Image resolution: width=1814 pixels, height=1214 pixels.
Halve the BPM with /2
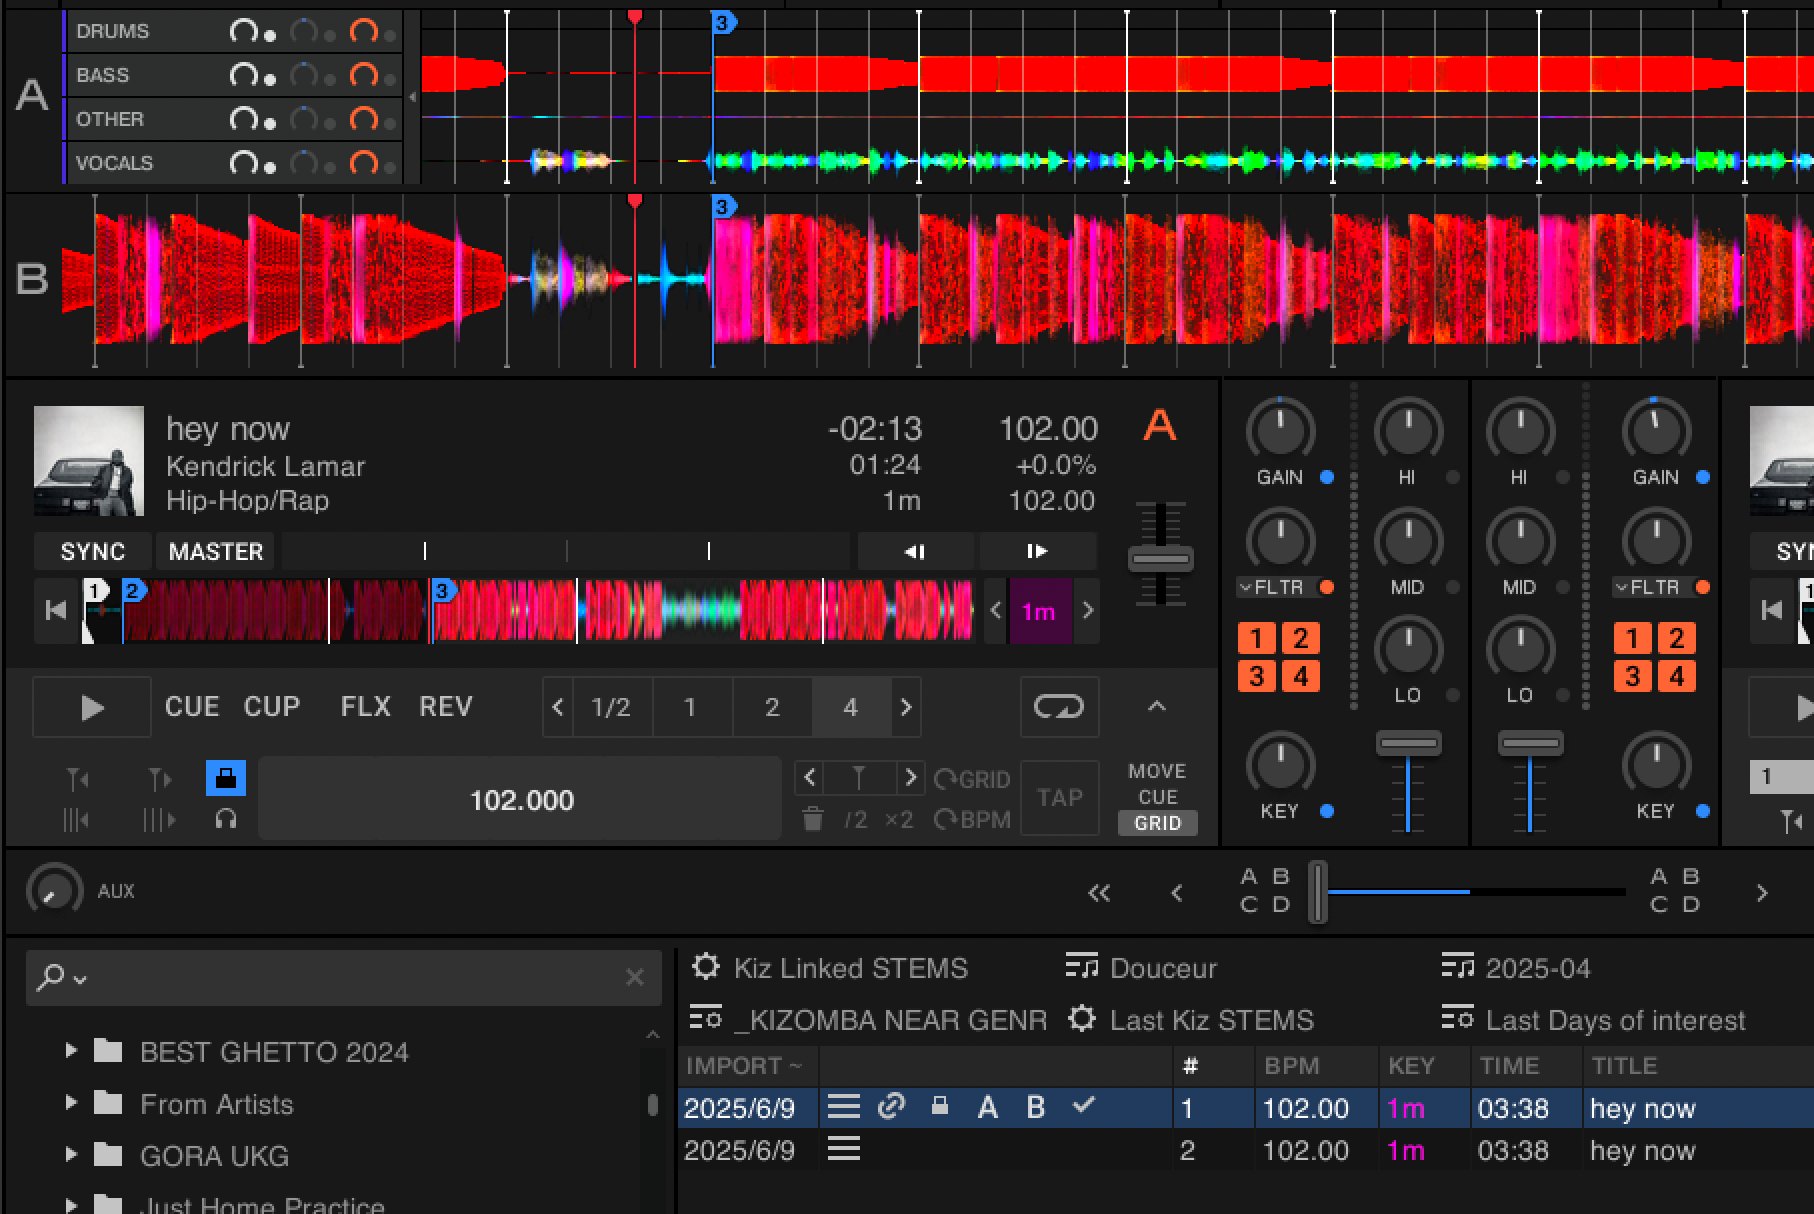pos(855,820)
